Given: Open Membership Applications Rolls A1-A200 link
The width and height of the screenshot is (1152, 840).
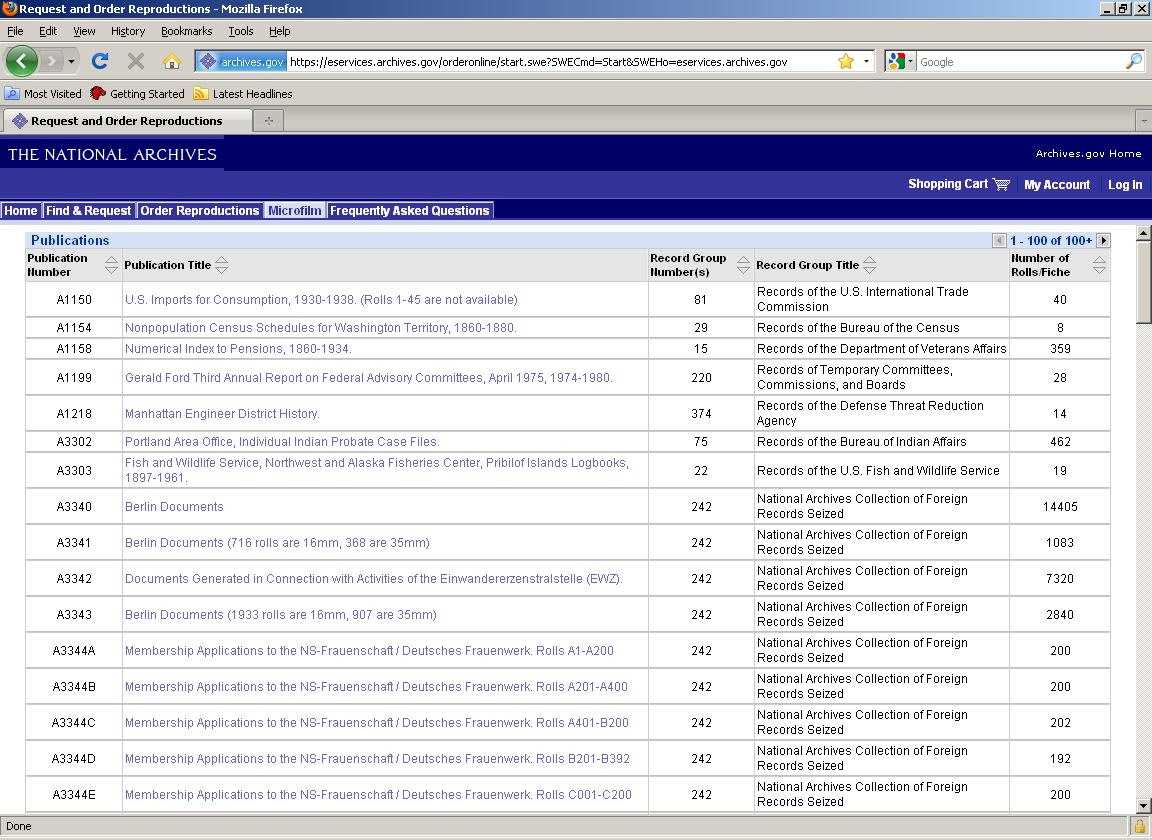Looking at the screenshot, I should pyautogui.click(x=369, y=650).
